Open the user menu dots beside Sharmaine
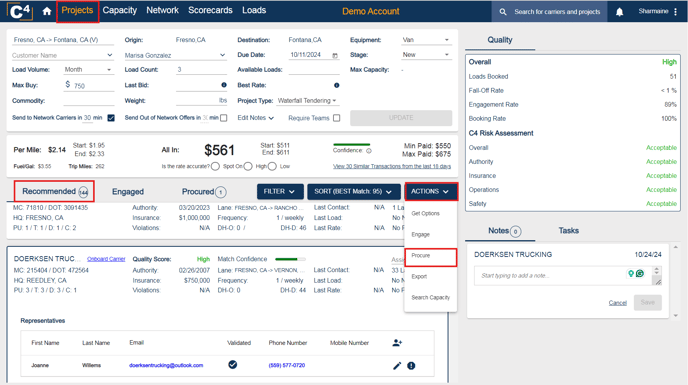The image size is (688, 385). [676, 12]
